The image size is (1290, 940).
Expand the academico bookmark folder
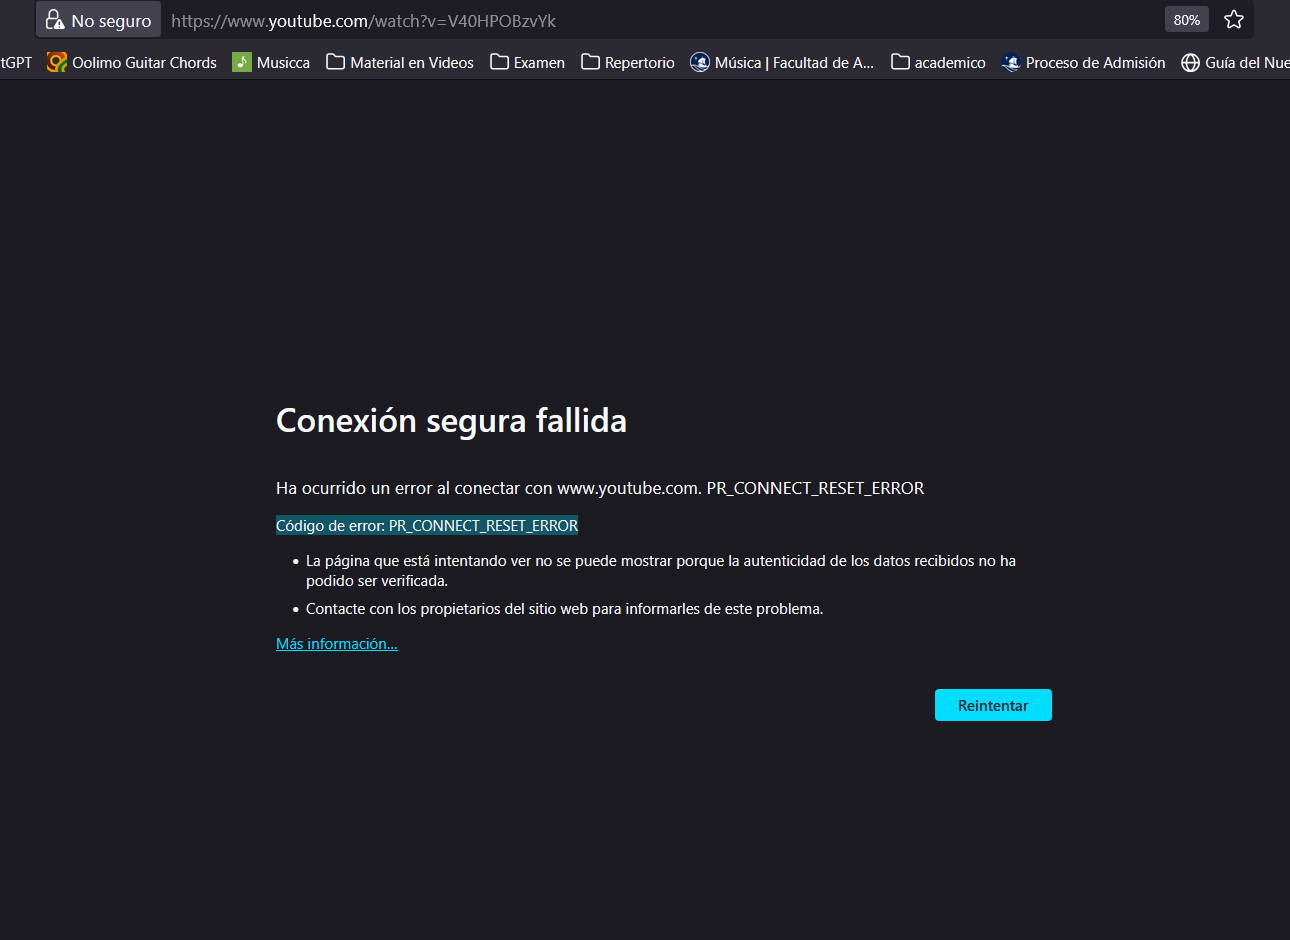click(938, 62)
